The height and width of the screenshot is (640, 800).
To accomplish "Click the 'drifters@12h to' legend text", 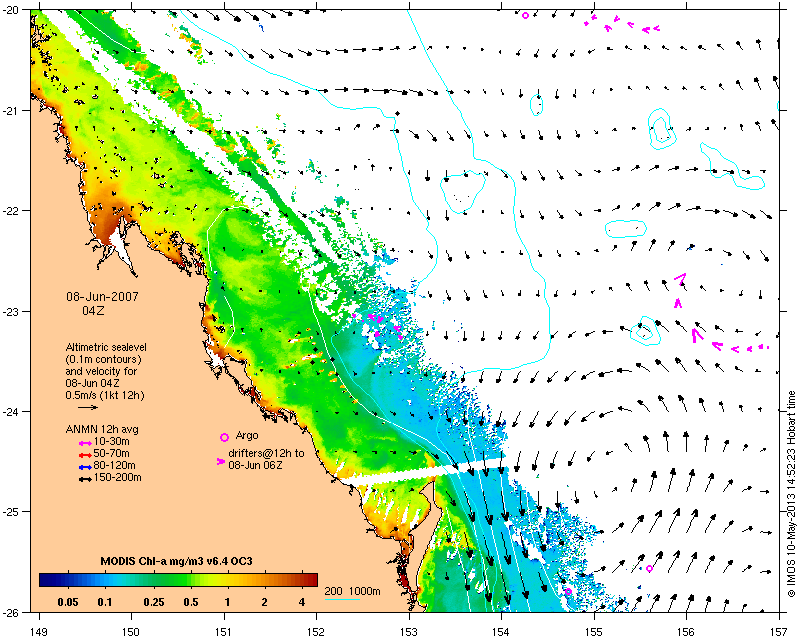I will [x=266, y=453].
